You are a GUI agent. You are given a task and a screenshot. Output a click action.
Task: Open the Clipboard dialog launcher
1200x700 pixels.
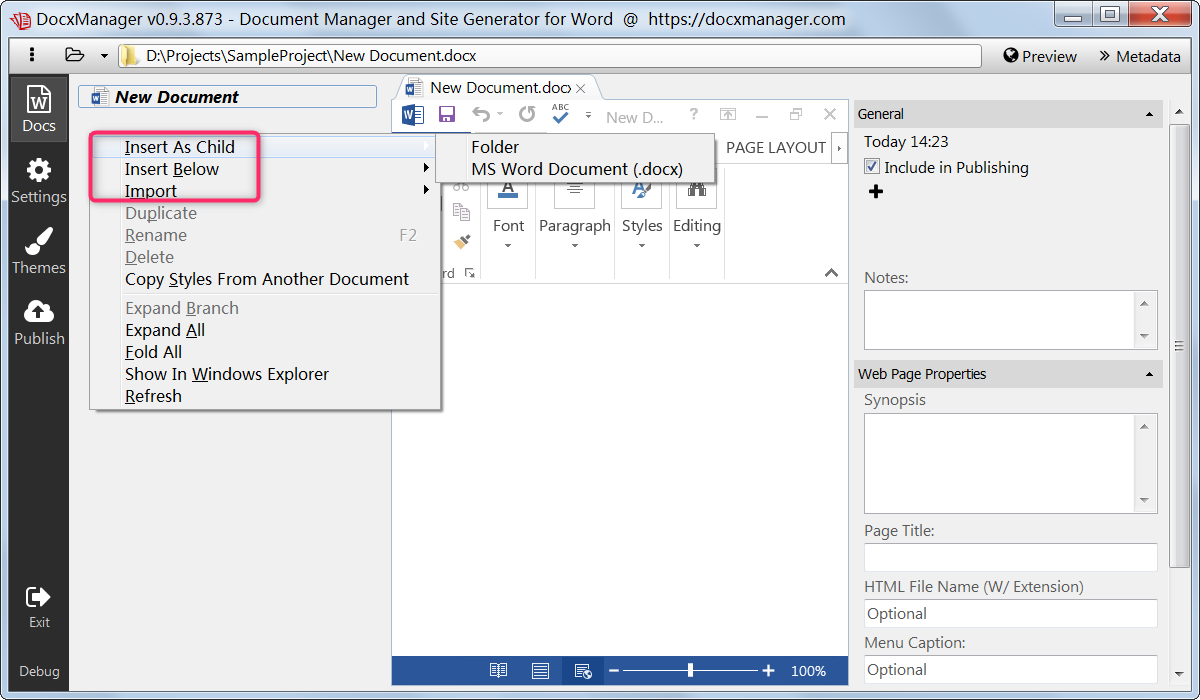(470, 273)
